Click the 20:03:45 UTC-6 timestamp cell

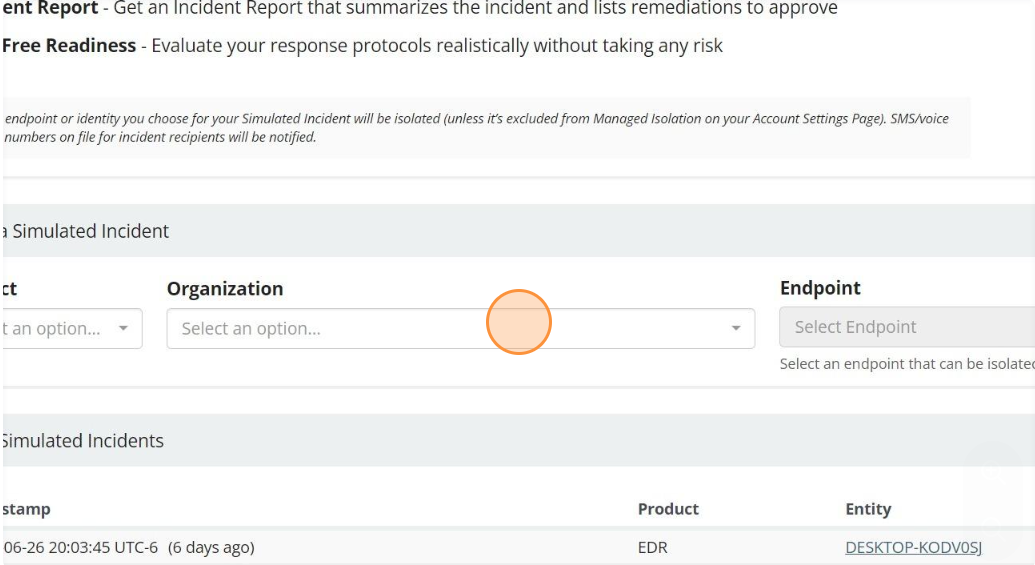click(80, 547)
